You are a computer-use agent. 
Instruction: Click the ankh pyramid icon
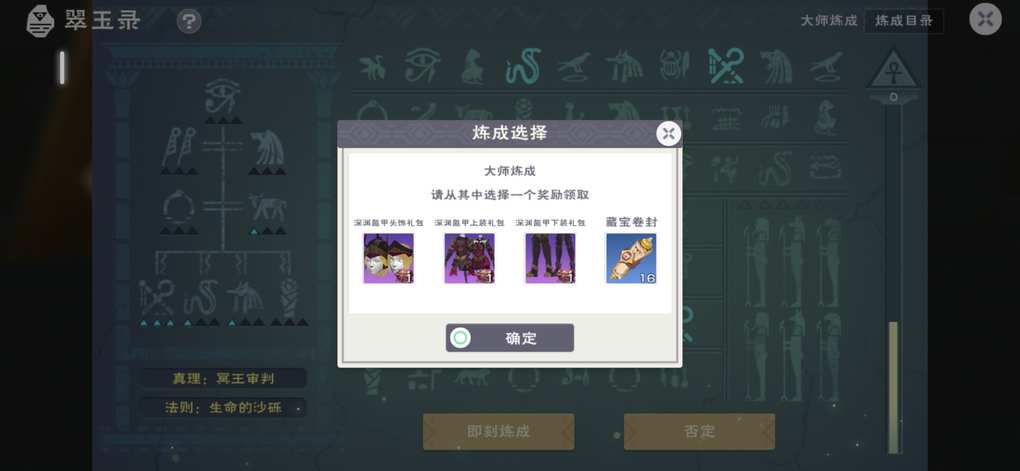pyautogui.click(x=893, y=71)
